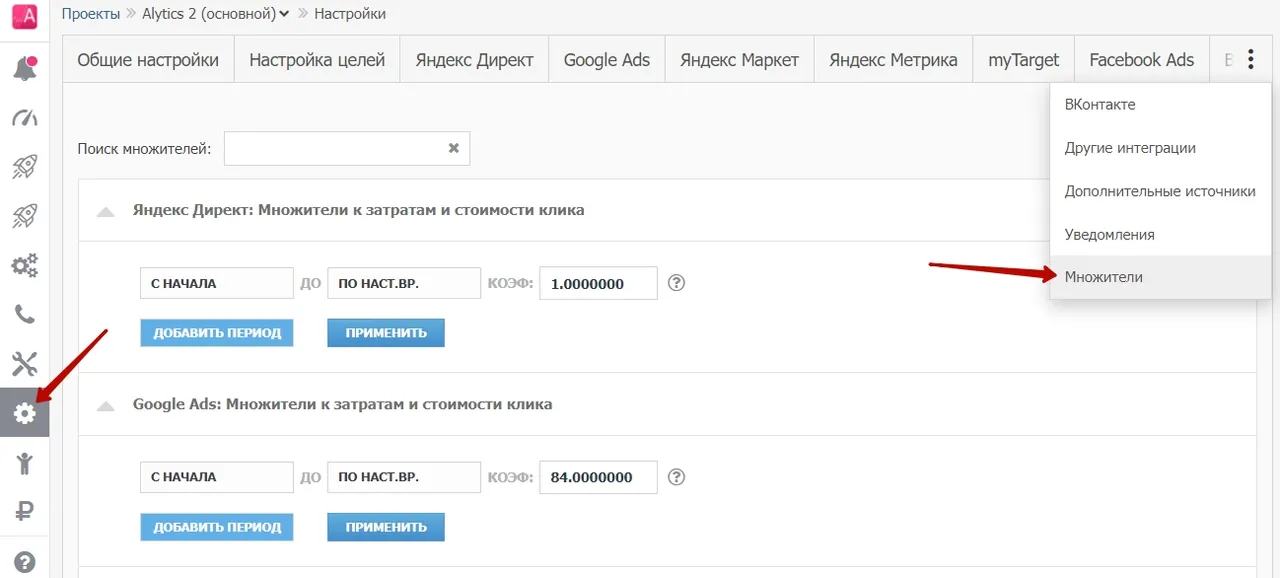Click С НАЧАЛА date field for Яндекс Директ
1280x578 pixels.
coord(217,283)
